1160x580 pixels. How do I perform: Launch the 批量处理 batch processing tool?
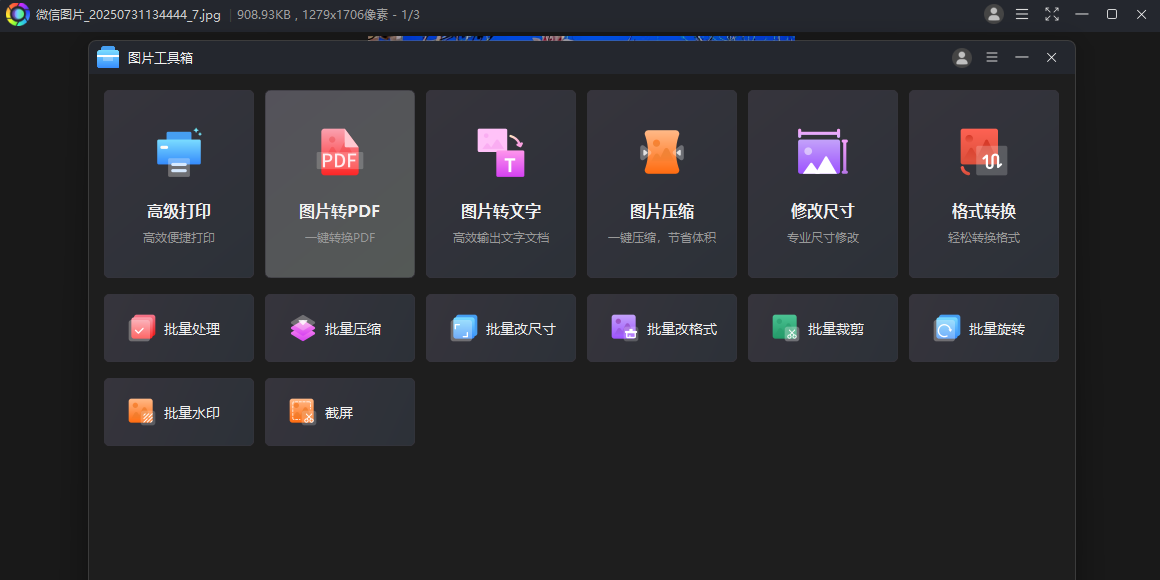pos(178,328)
